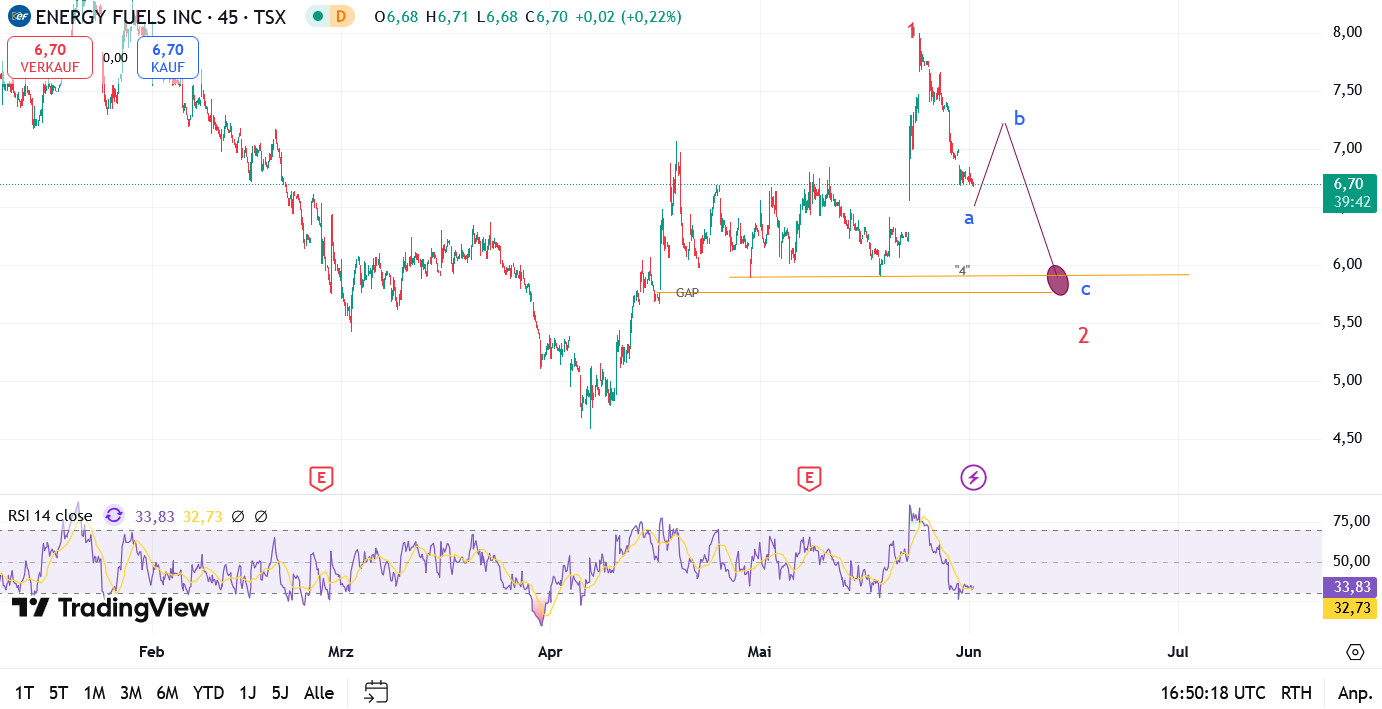
Task: Select the blue wave label b
Action: pos(1019,118)
